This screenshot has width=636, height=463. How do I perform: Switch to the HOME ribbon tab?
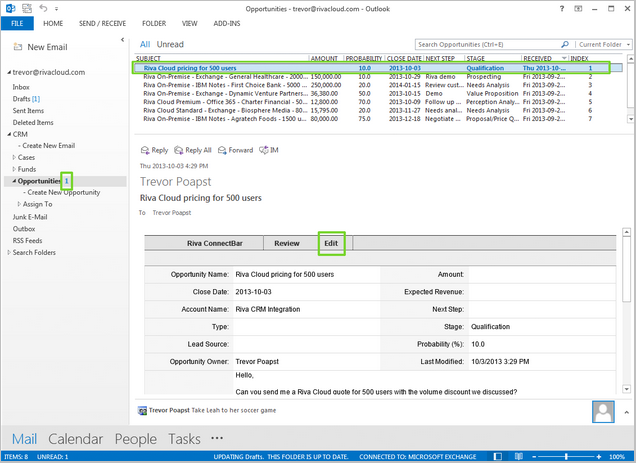pyautogui.click(x=53, y=24)
